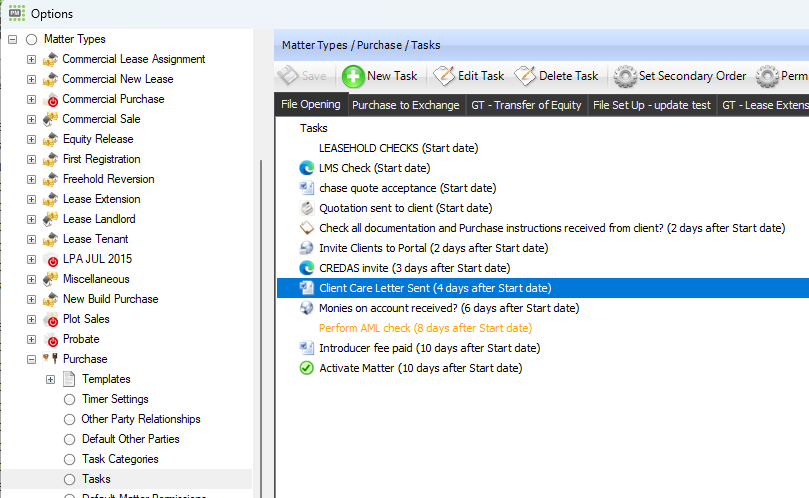The height and width of the screenshot is (498, 809).
Task: Click the Options window app icon
Action: point(17,13)
